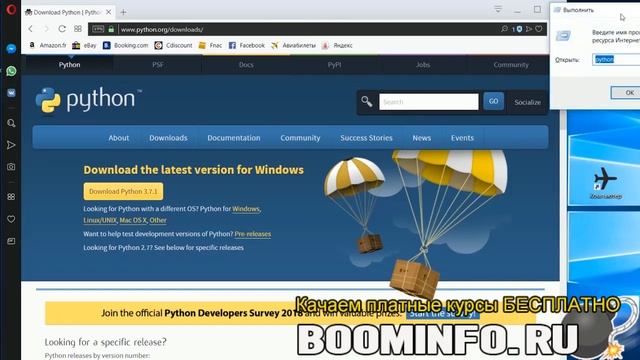The image size is (640, 360).
Task: Open the Socialize menu
Action: click(x=527, y=102)
